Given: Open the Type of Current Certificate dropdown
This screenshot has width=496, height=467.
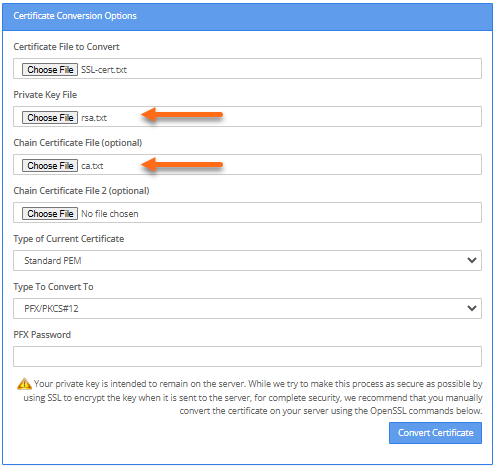Looking at the screenshot, I should (x=247, y=260).
